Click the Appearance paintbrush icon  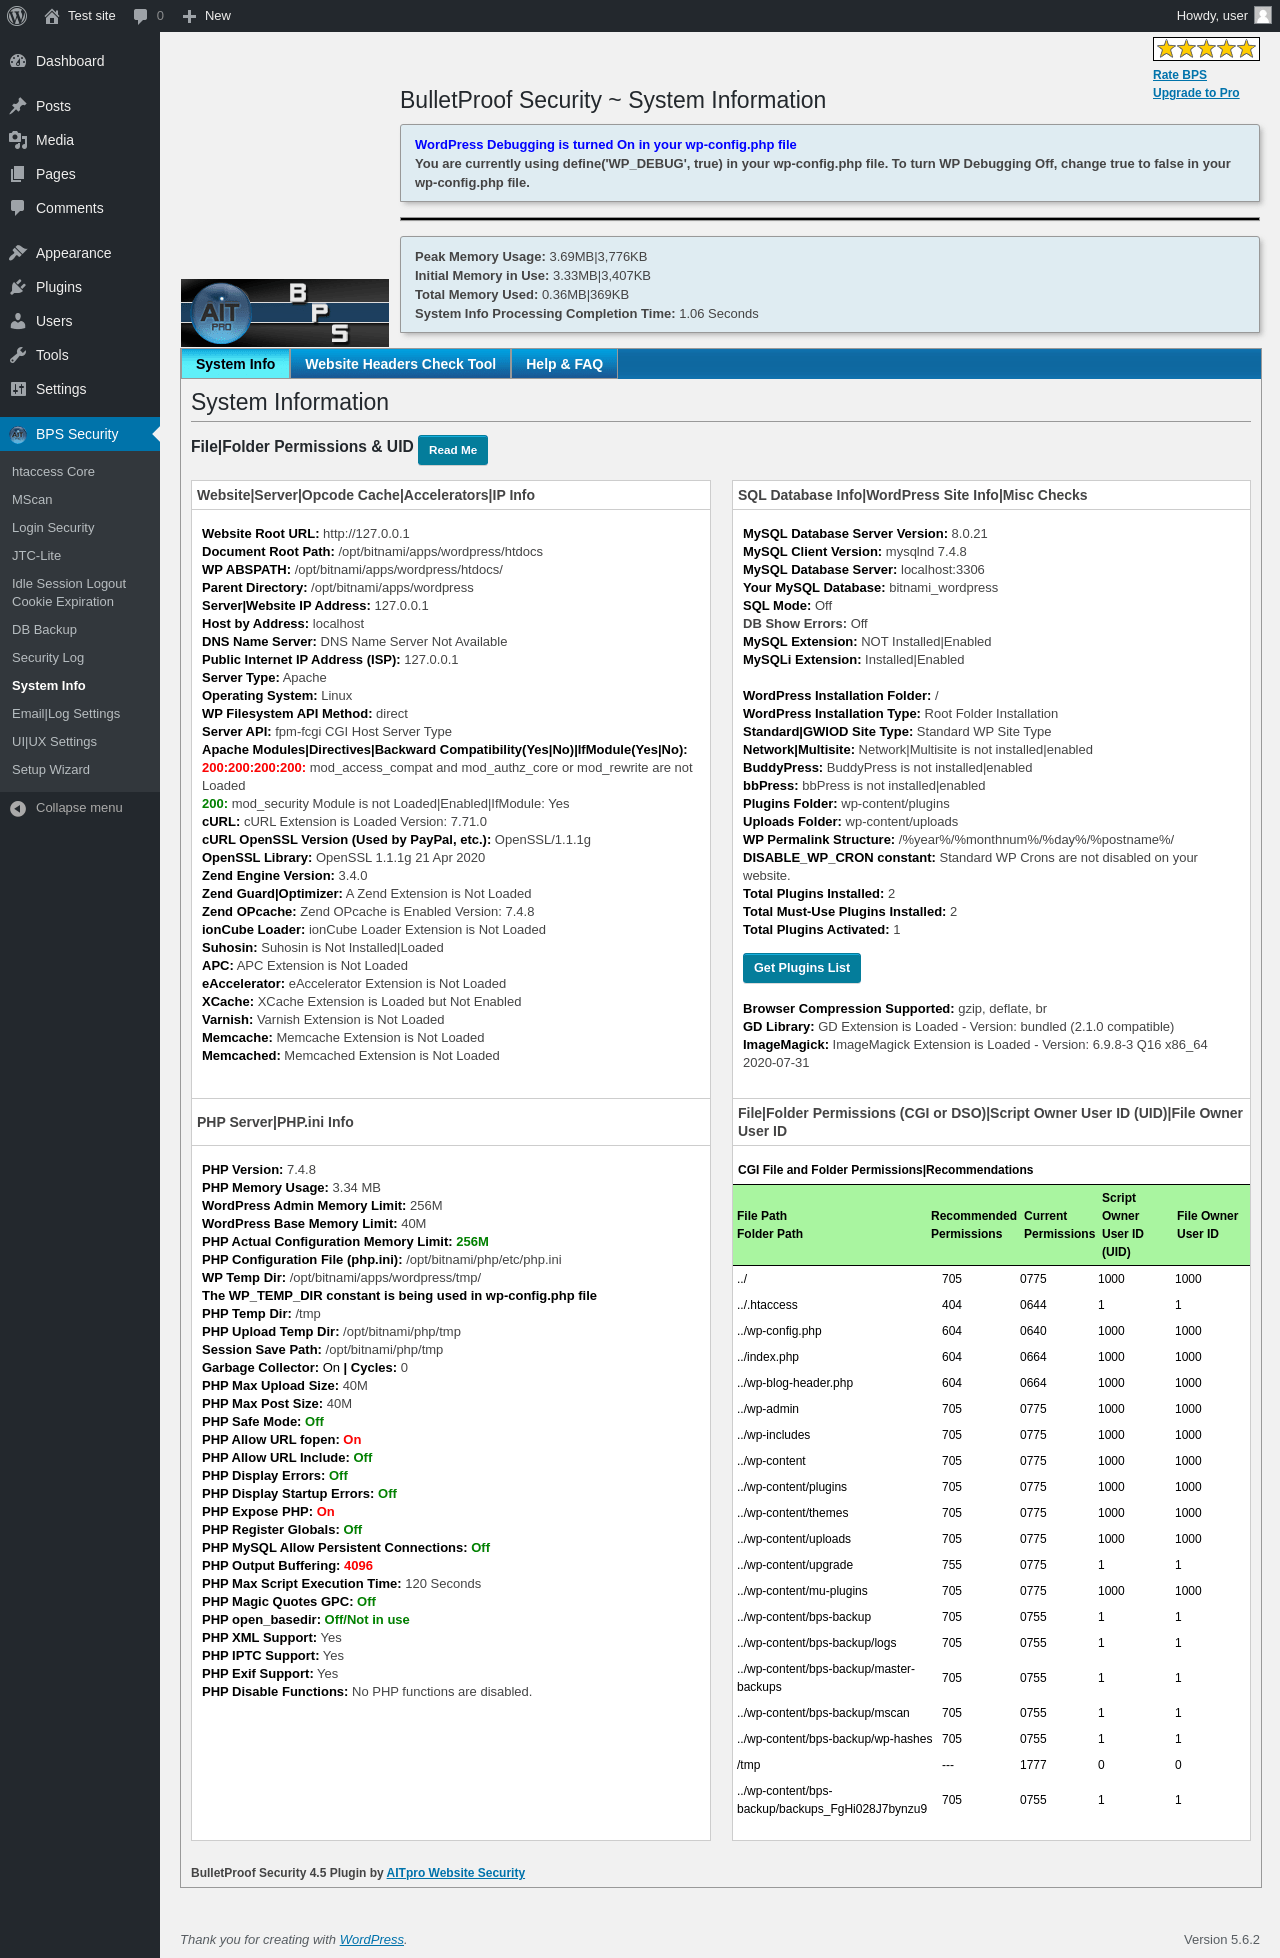tap(18, 253)
